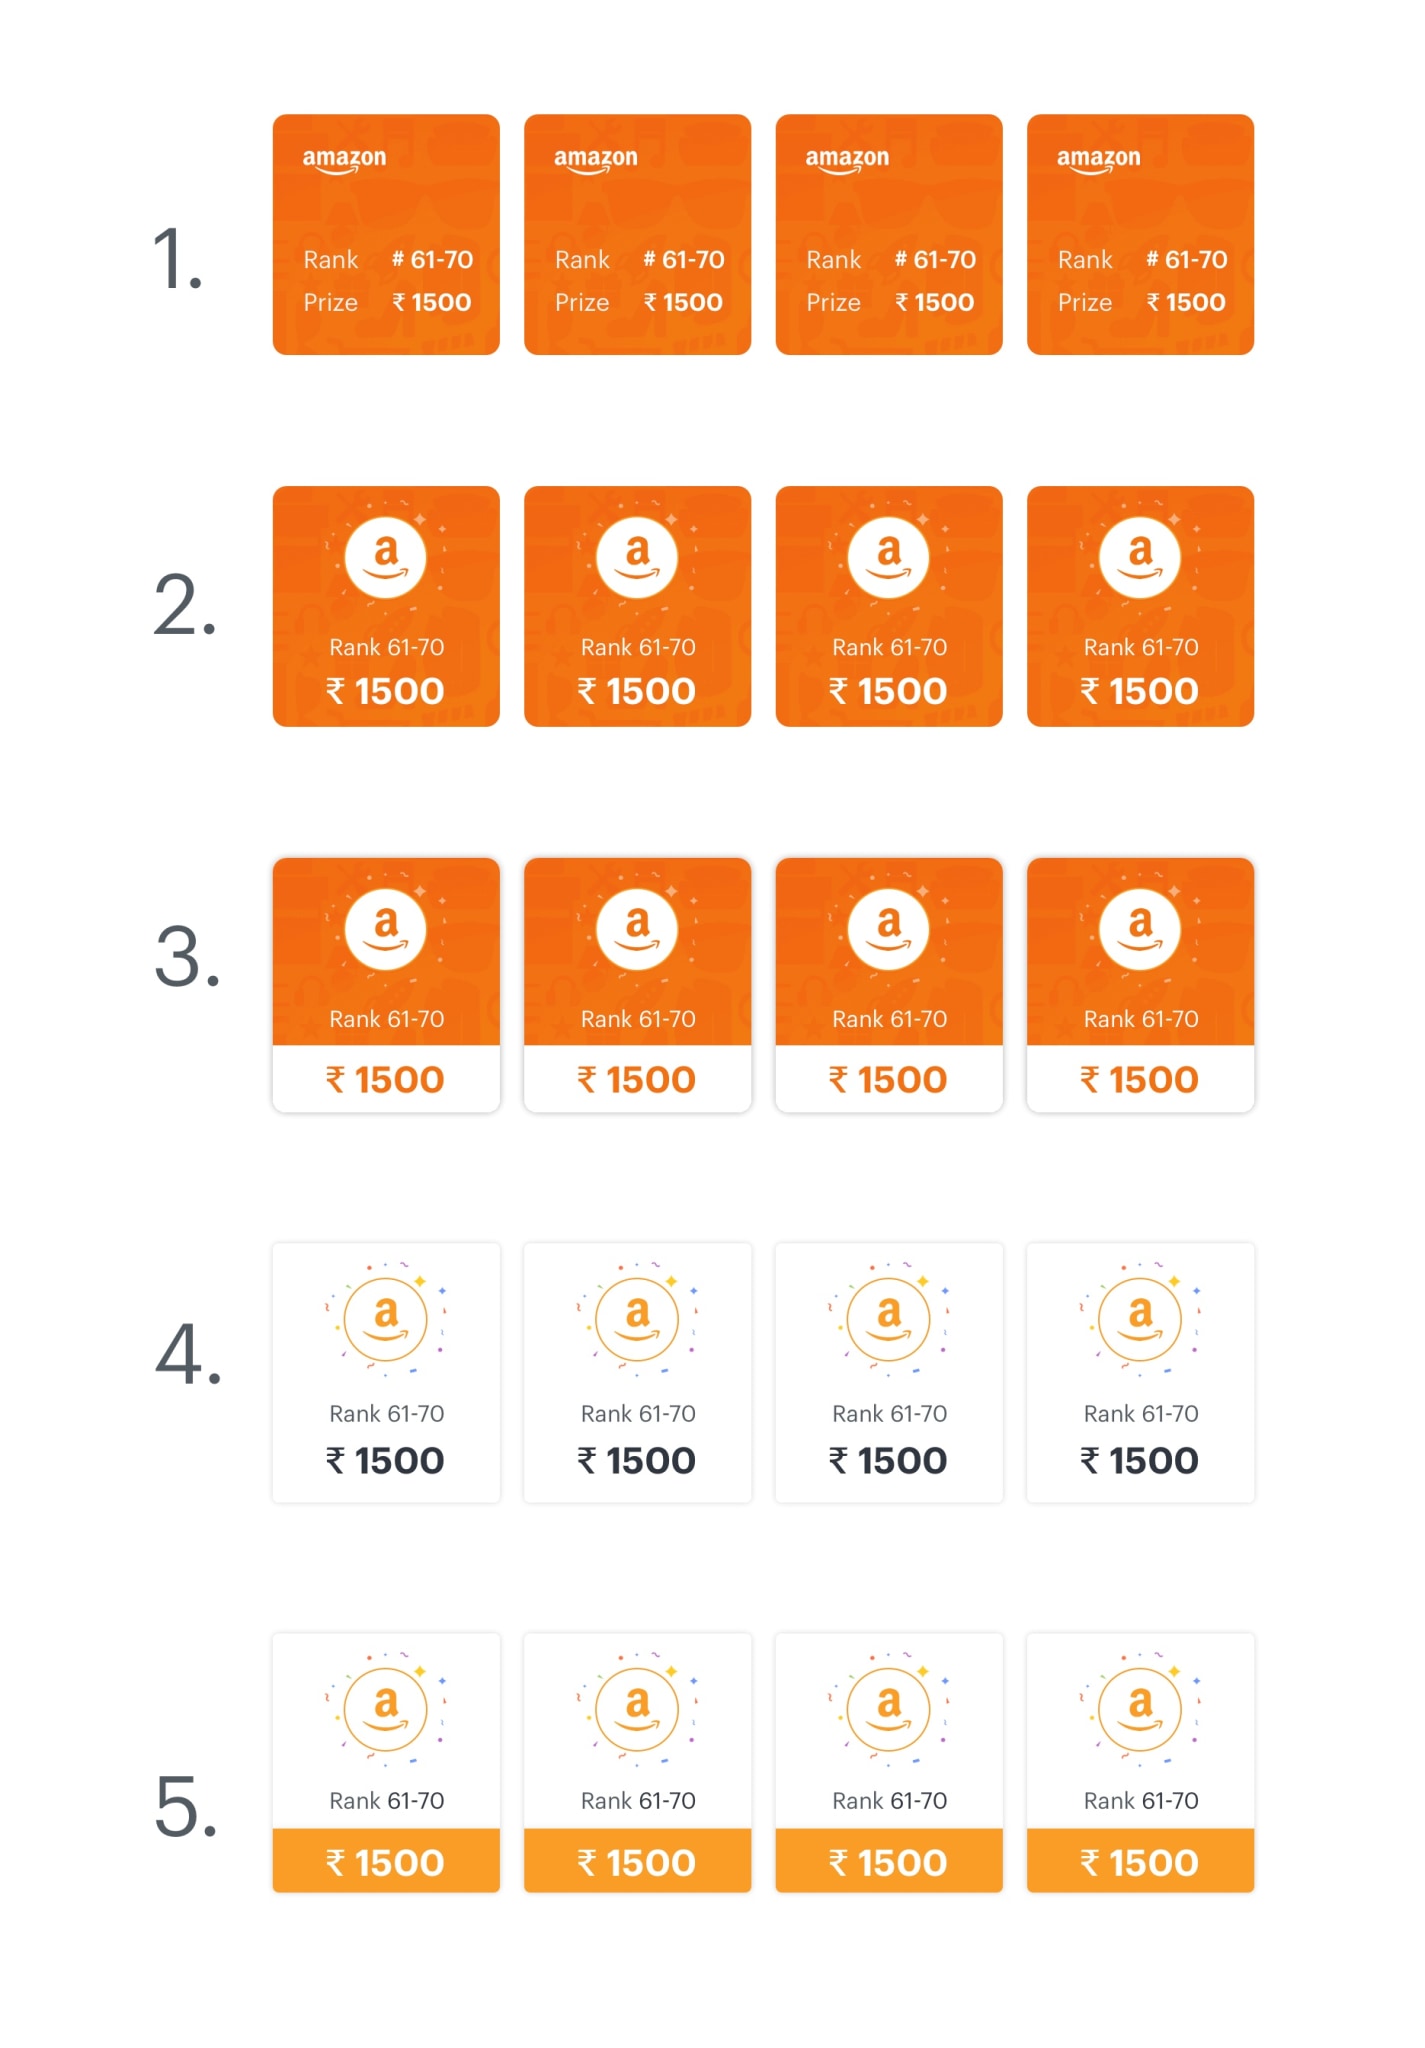Click the Prize ₹ 1500 line on row 1's third card

click(890, 302)
